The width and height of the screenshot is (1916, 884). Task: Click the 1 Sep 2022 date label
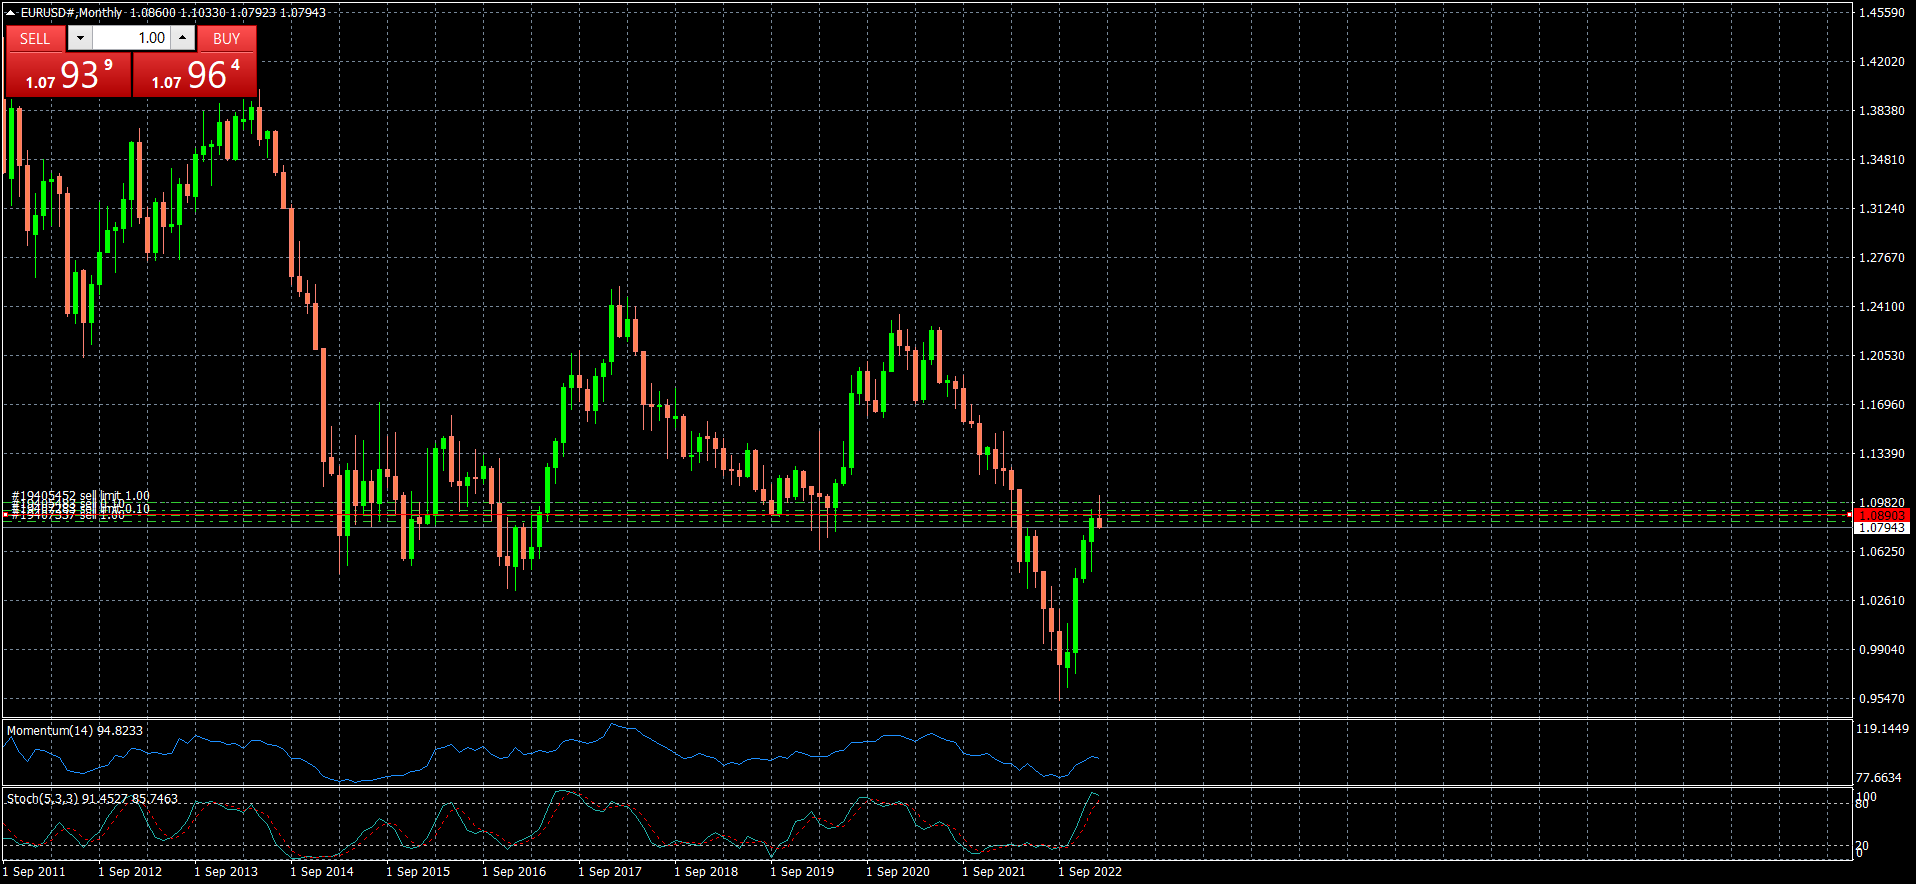point(1090,872)
